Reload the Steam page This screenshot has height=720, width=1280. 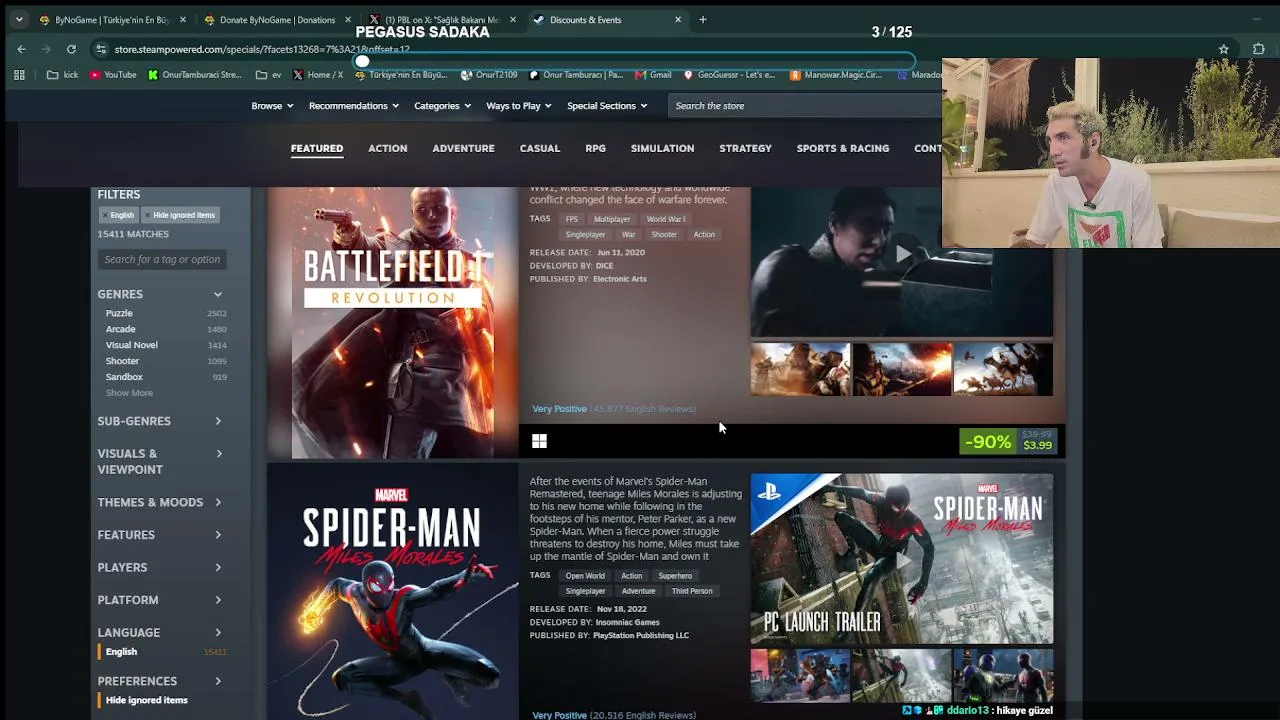pos(71,49)
